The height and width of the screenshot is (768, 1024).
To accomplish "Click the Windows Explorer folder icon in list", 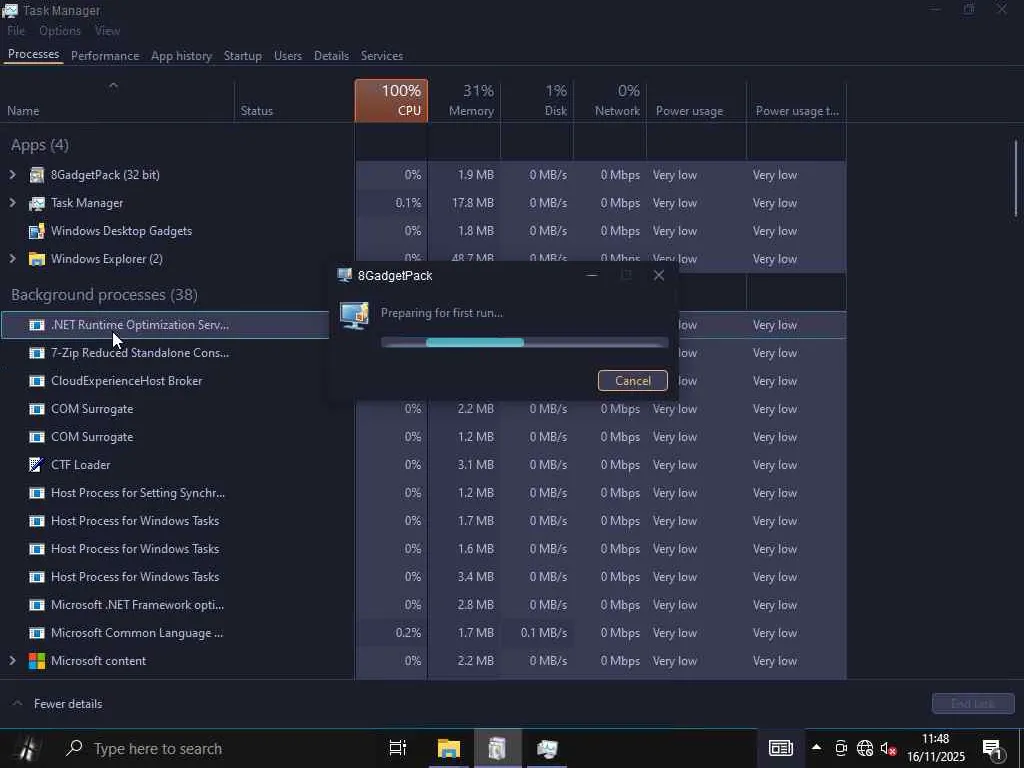I will 37,259.
